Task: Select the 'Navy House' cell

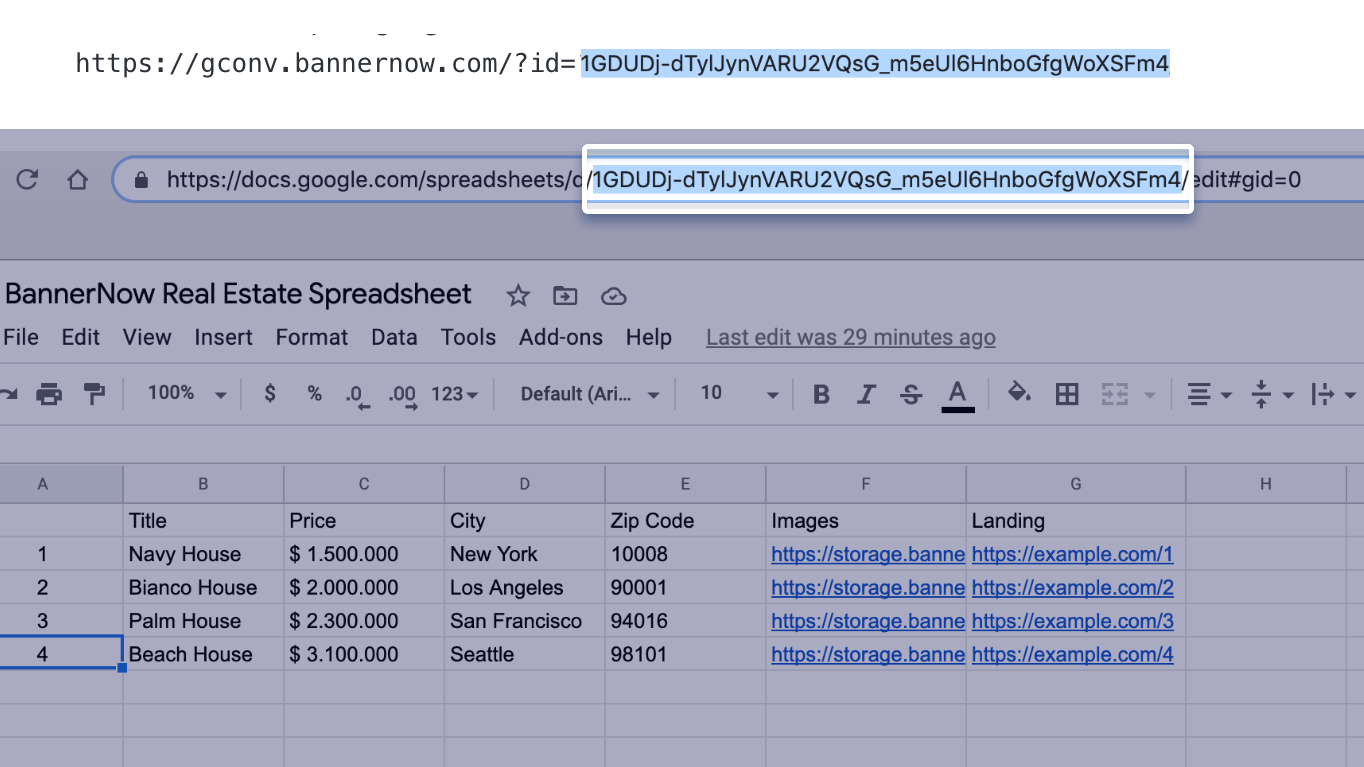Action: 204,554
